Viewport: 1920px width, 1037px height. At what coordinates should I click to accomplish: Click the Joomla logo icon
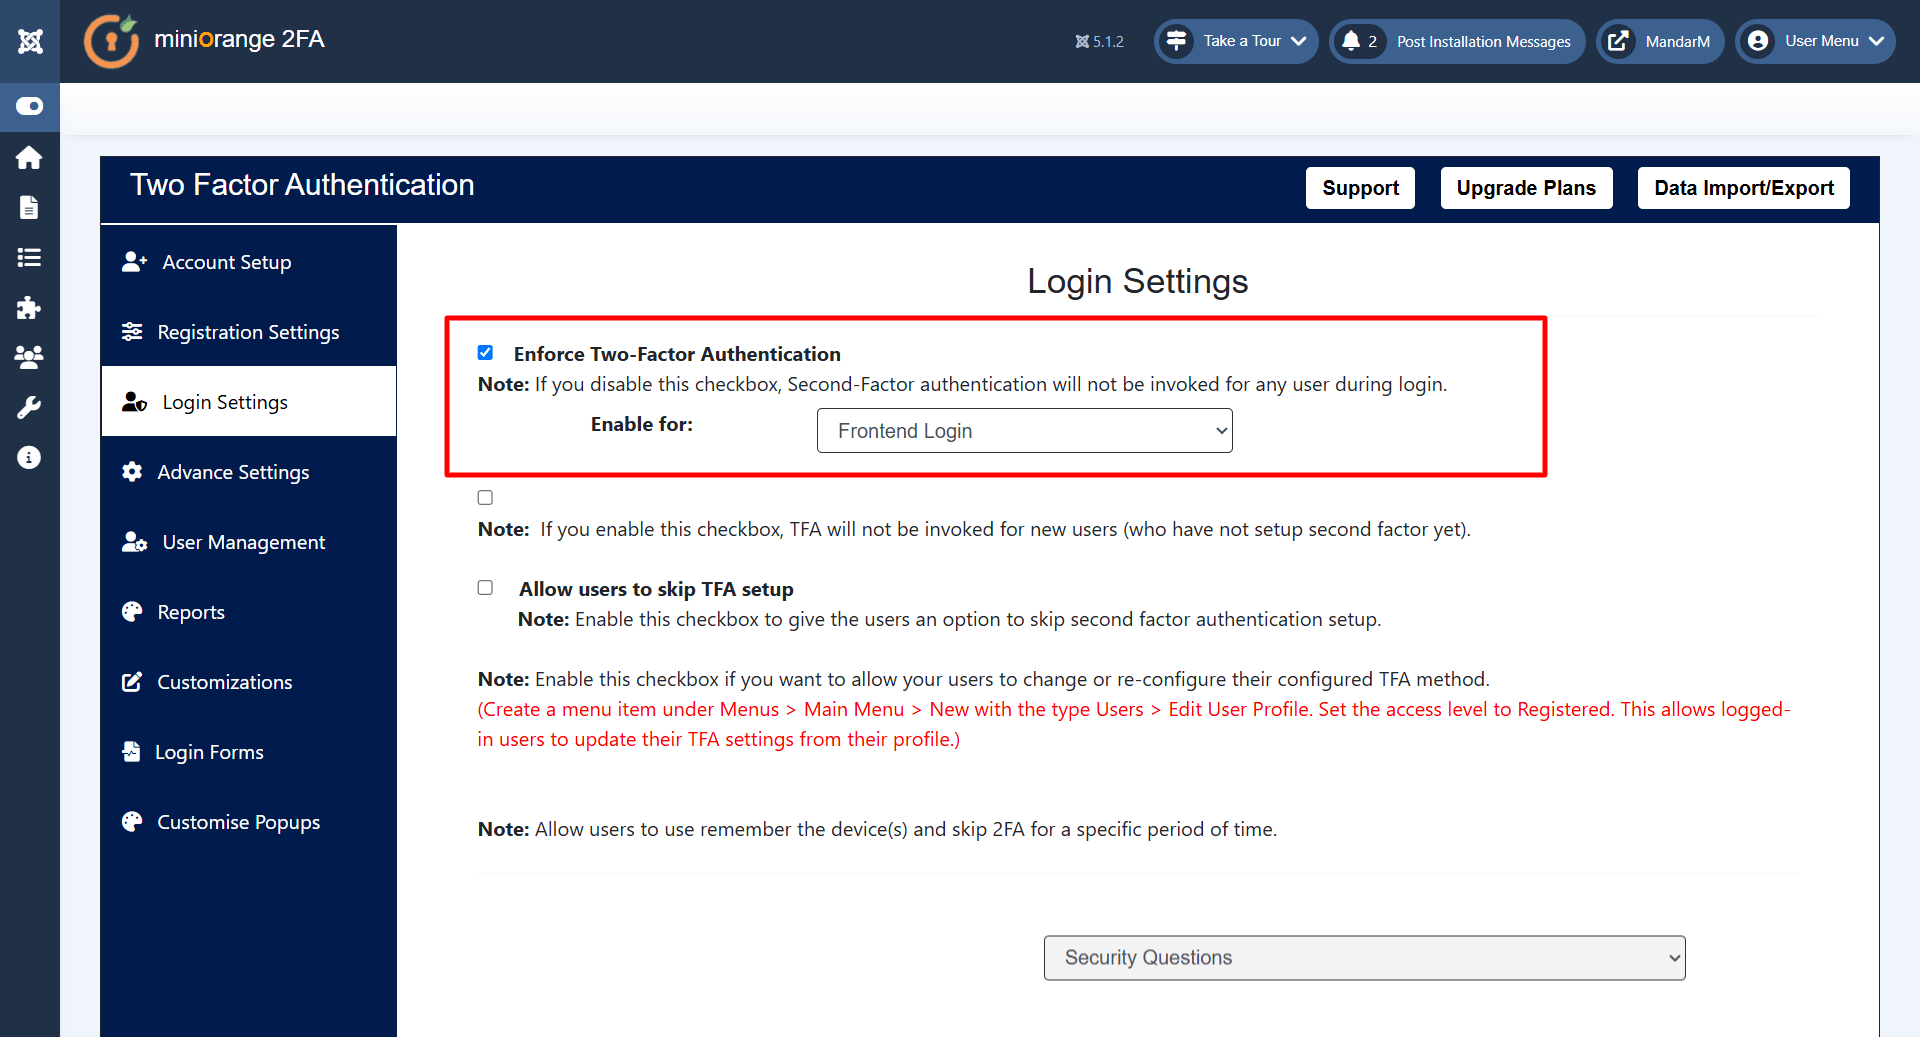[30, 41]
